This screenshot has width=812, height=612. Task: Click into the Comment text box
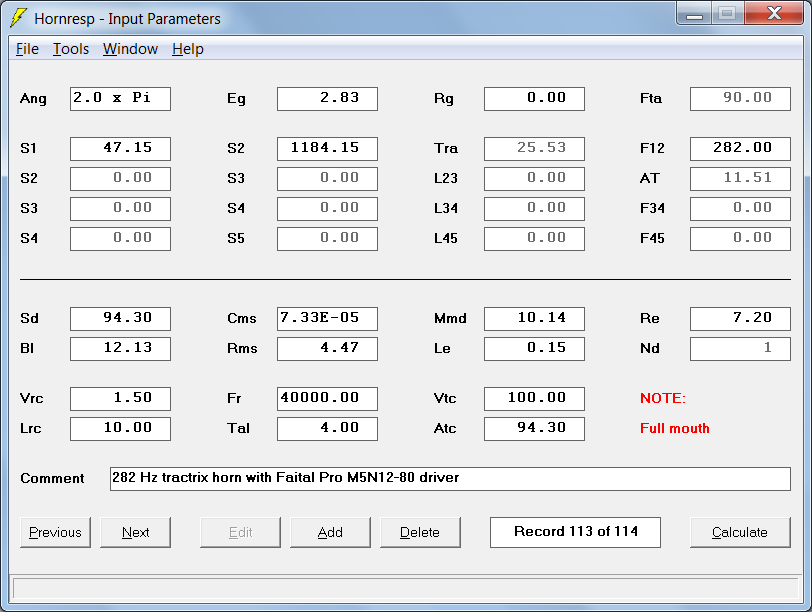[x=450, y=479]
